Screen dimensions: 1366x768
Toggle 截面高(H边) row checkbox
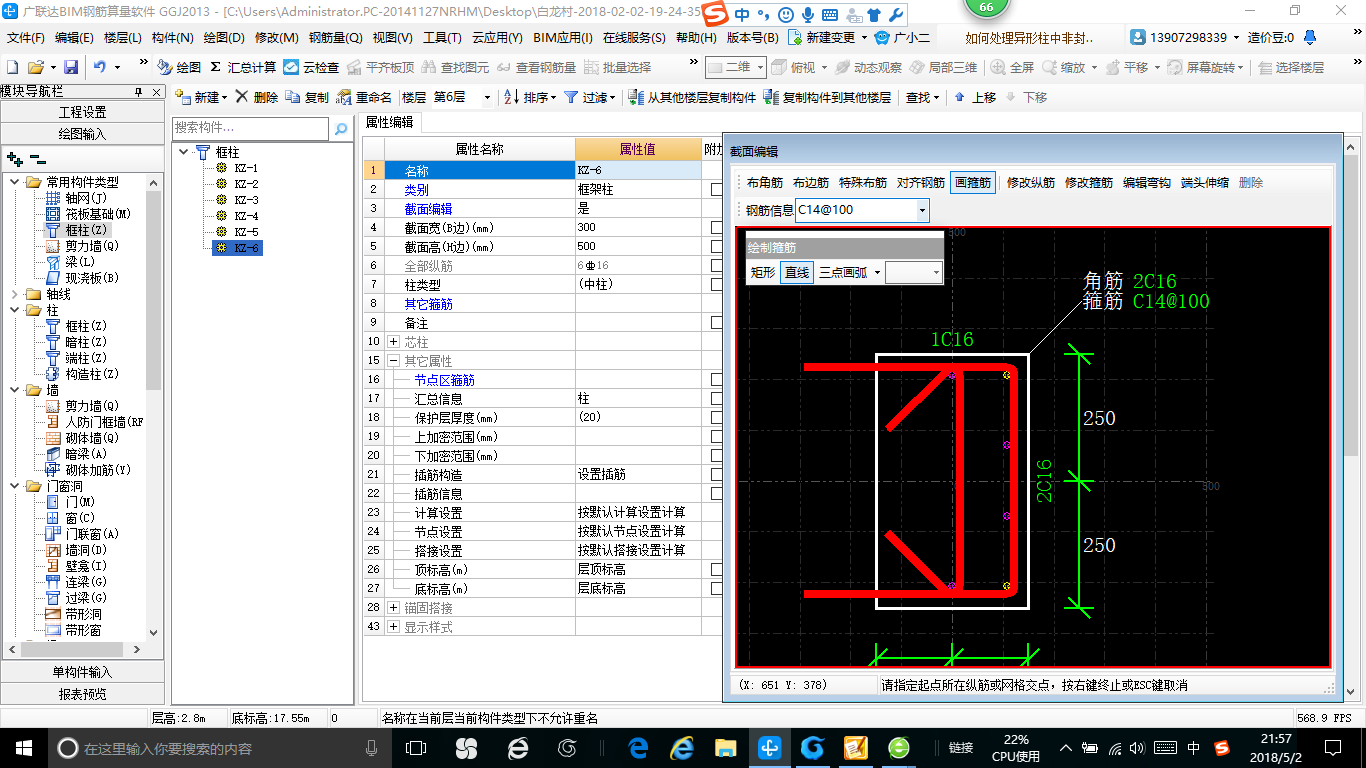[x=716, y=246]
